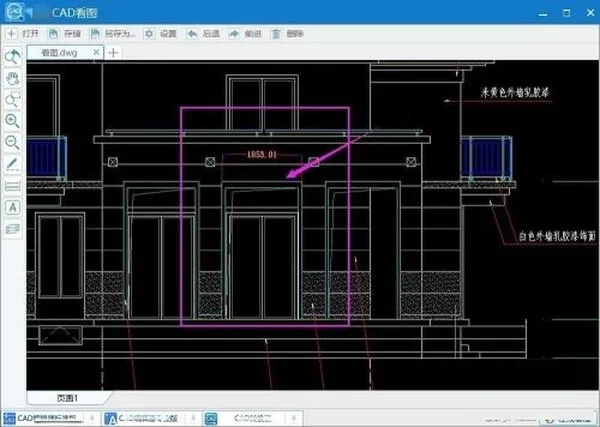Click the 另存为 (Save As) label

point(120,34)
